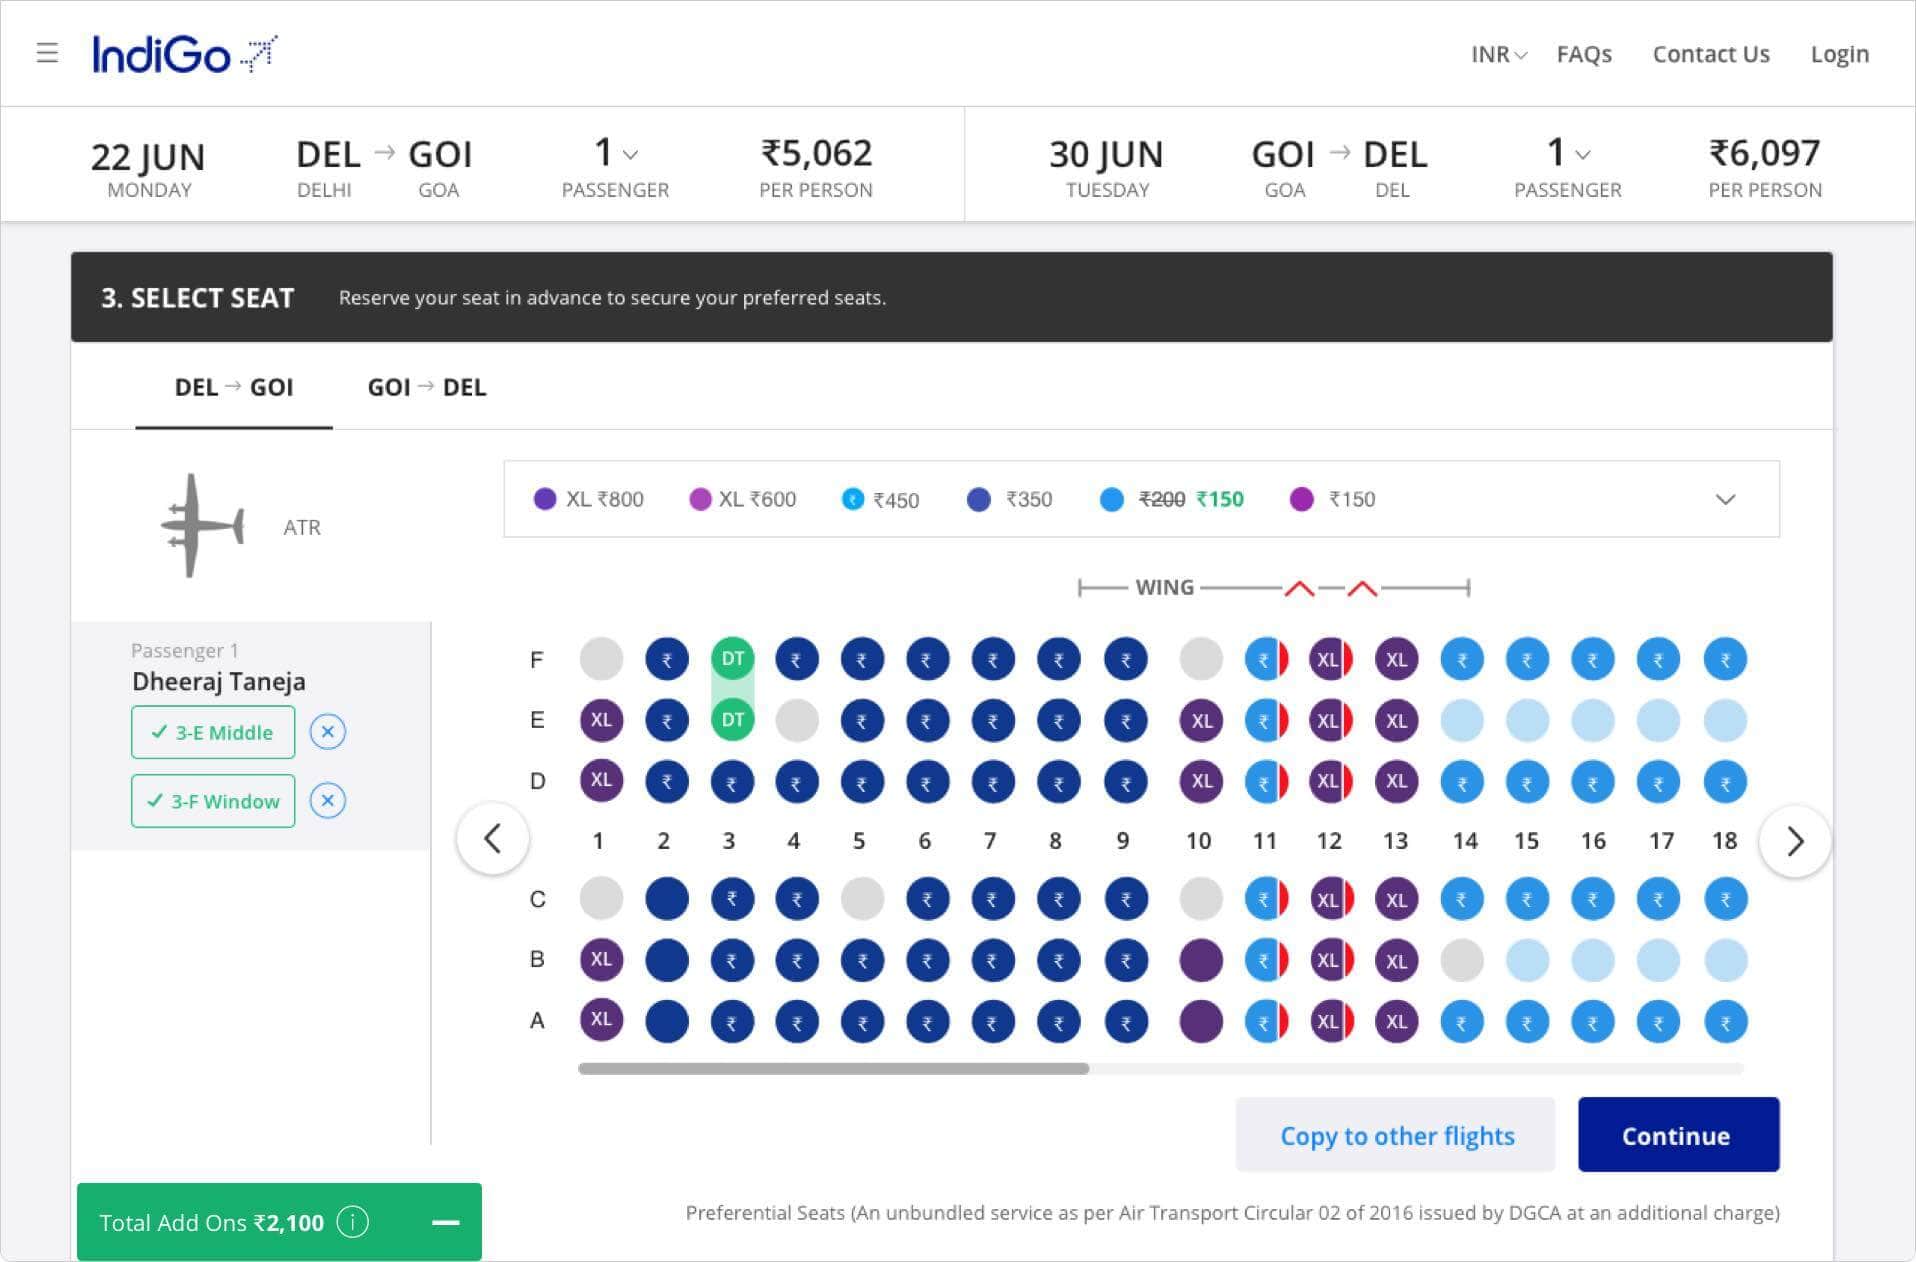Click the horizontal seat map scrollbar
This screenshot has height=1262, width=1916.
point(833,1068)
